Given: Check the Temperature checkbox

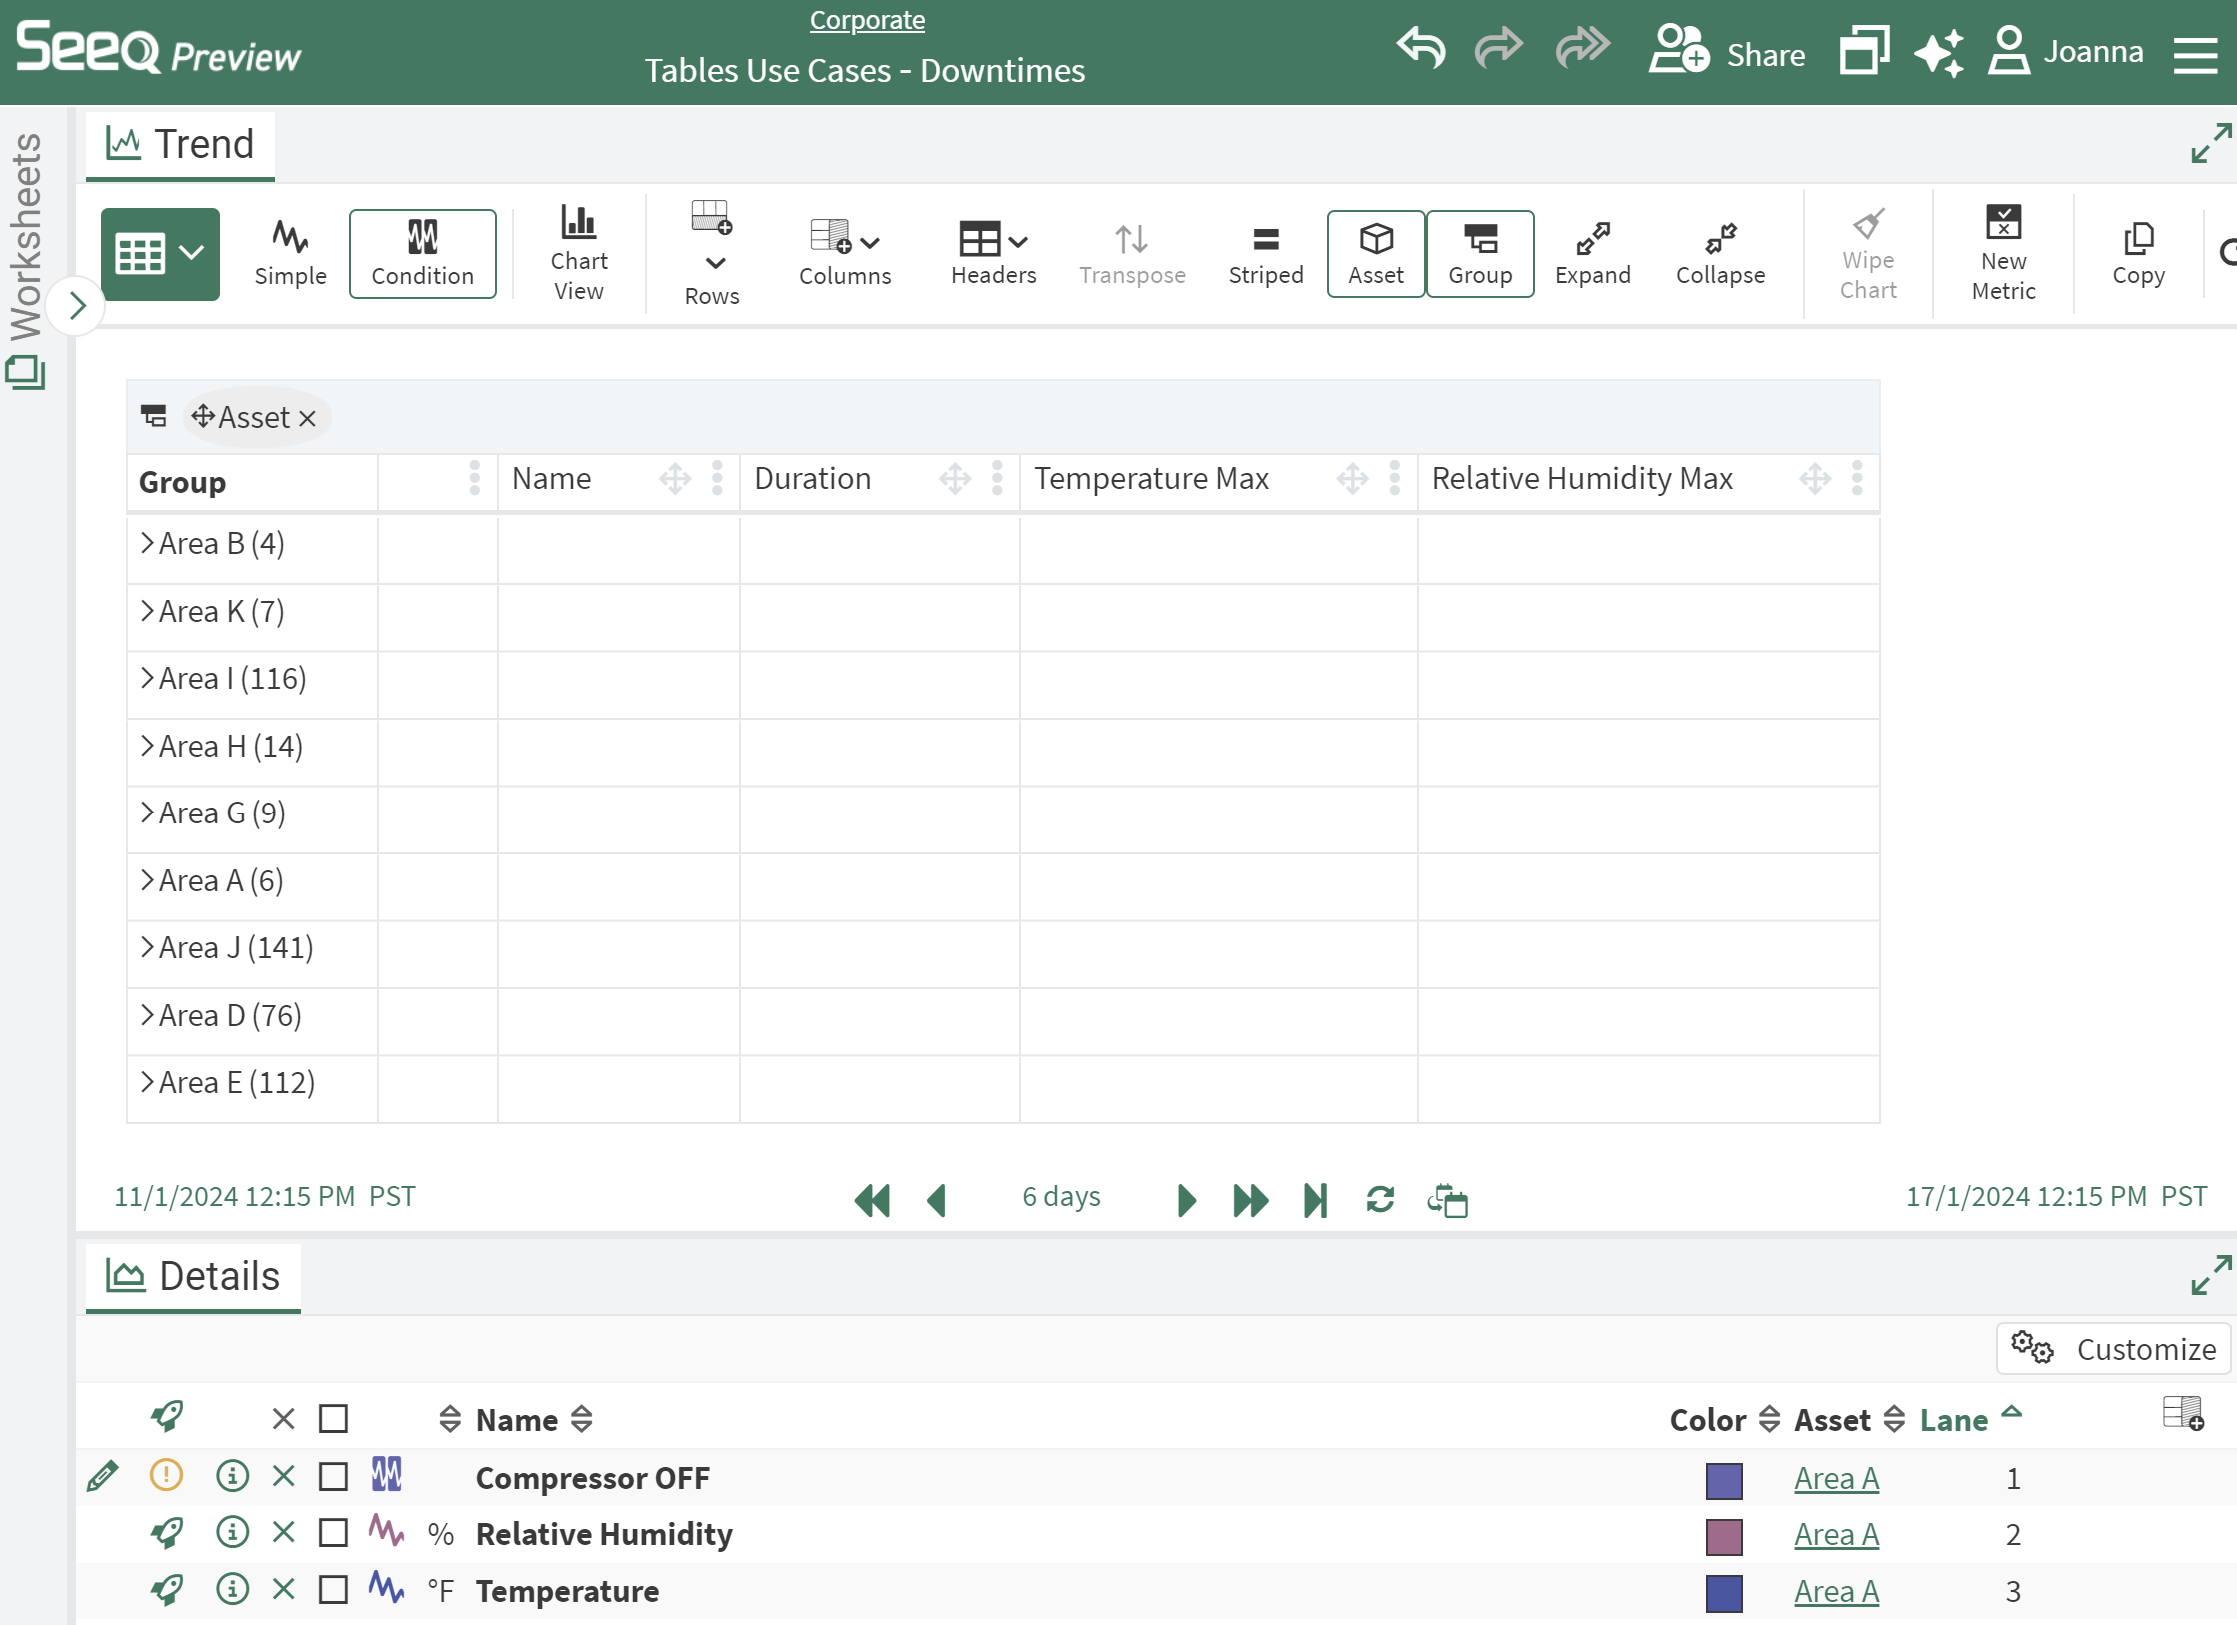Looking at the screenshot, I should click(333, 1590).
